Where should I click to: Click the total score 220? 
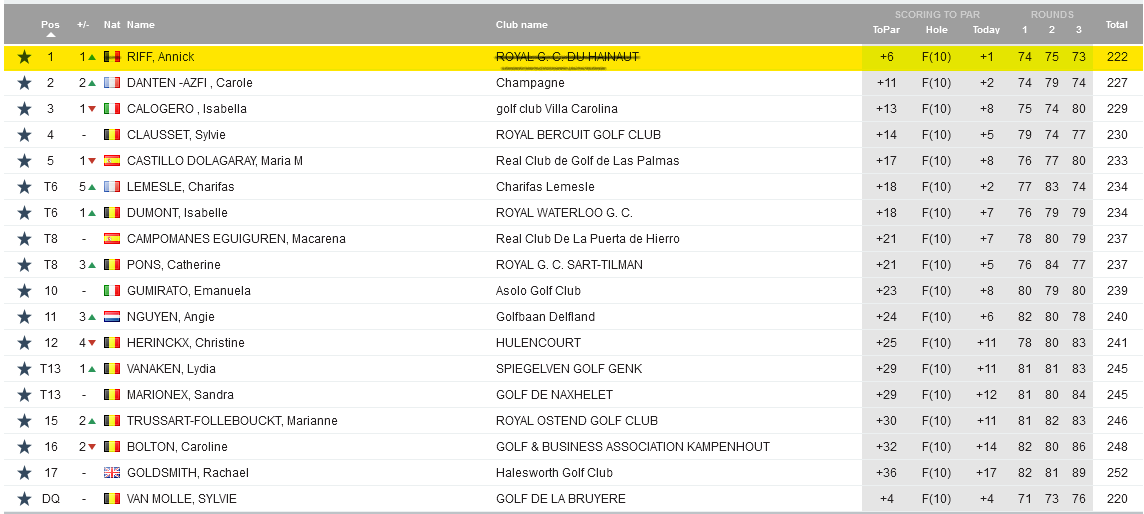[1117, 499]
